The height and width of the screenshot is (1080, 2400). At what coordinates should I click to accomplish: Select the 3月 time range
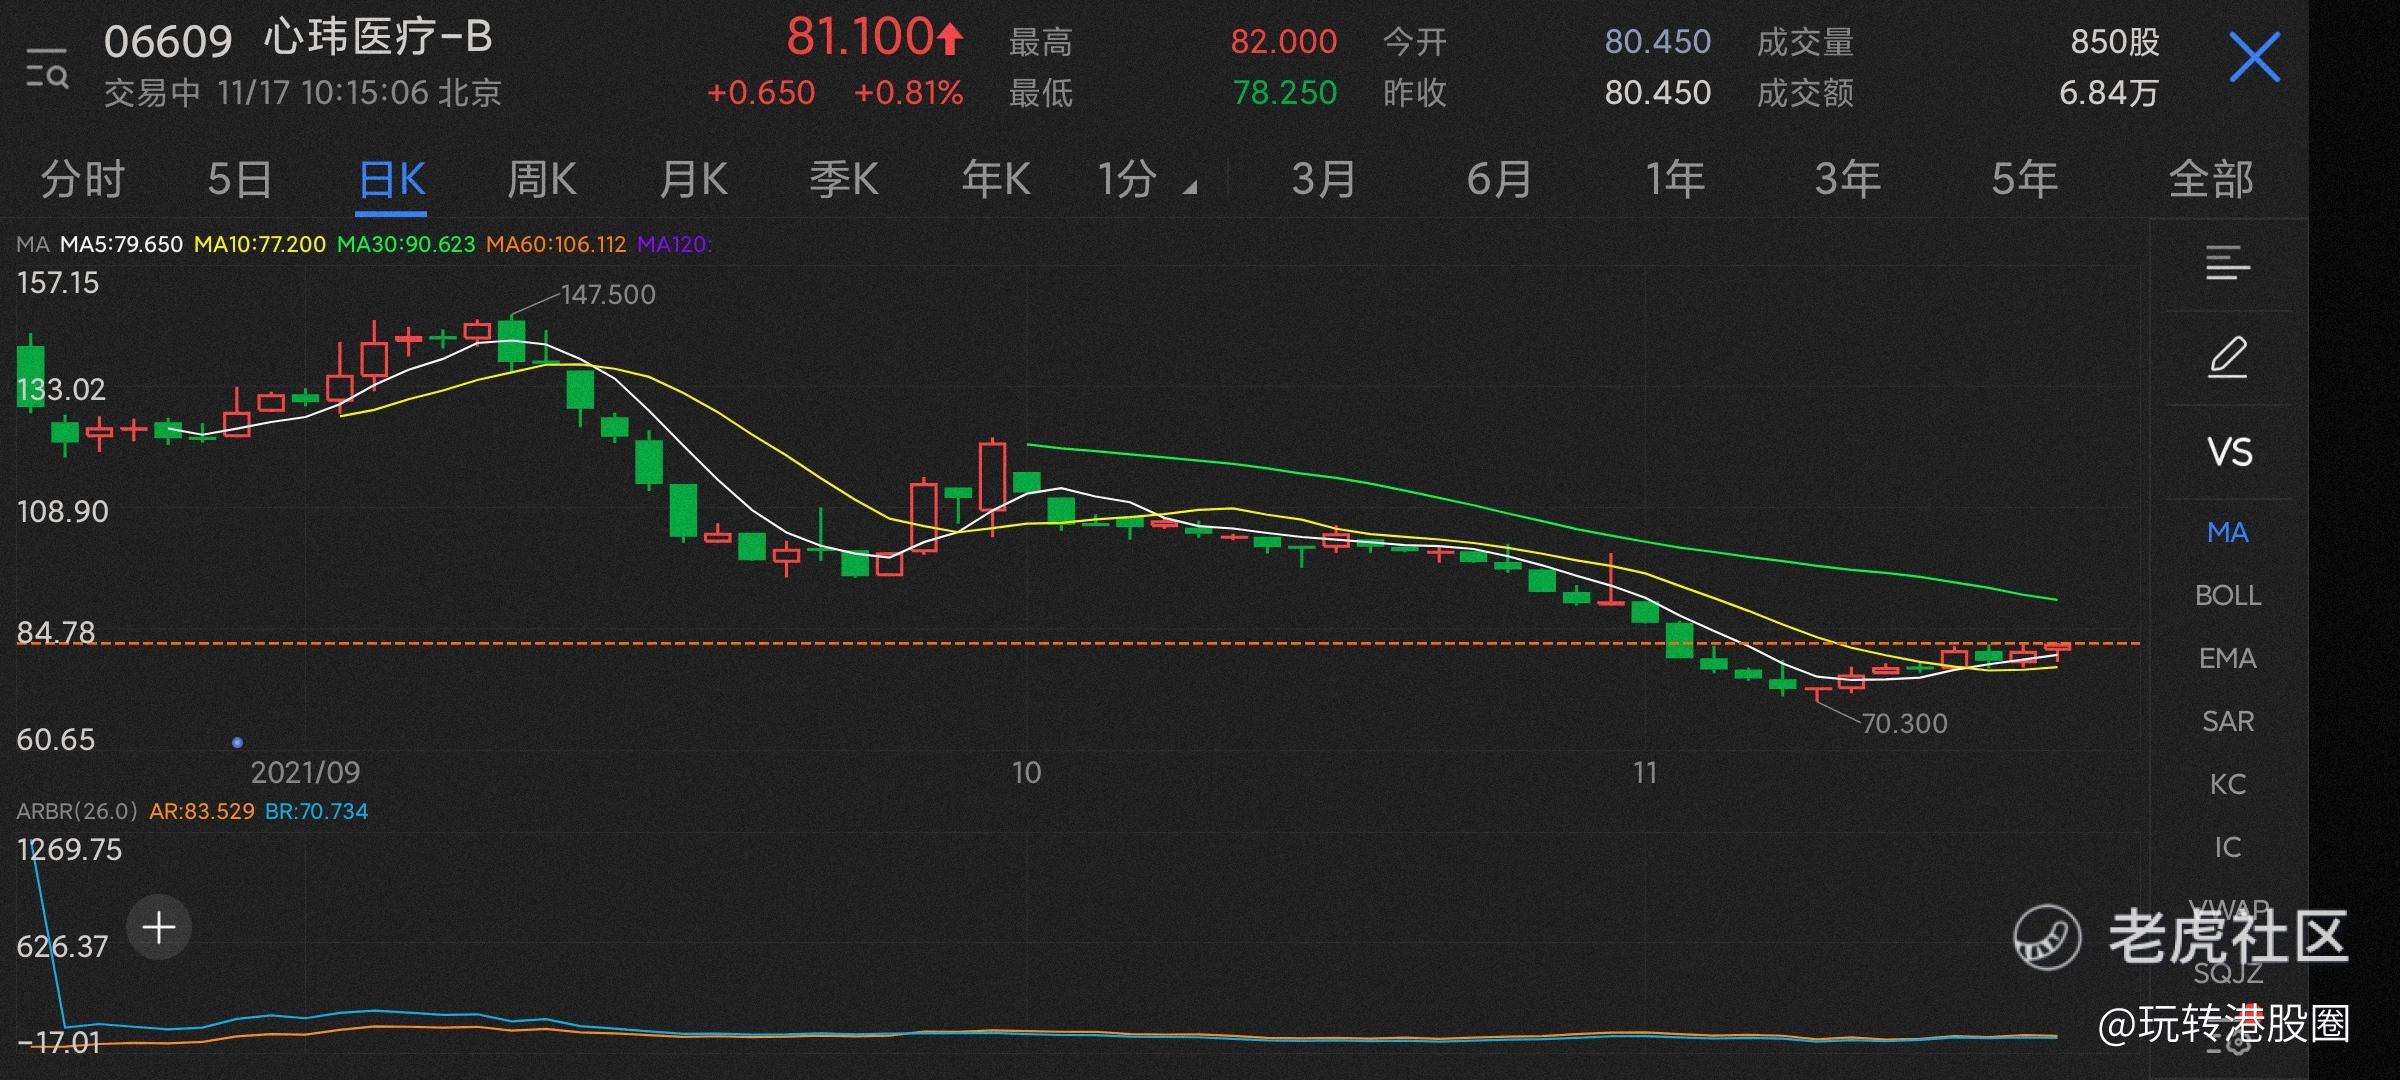pyautogui.click(x=1323, y=181)
